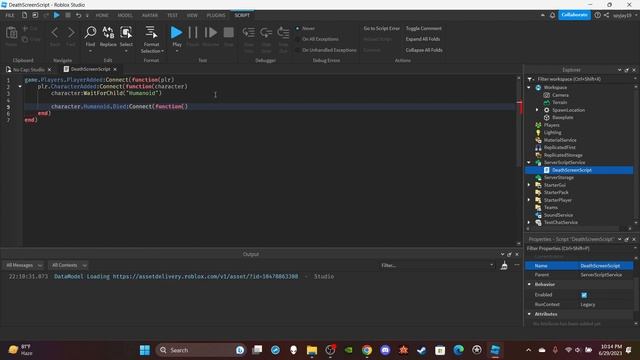This screenshot has width=640, height=360.
Task: Open Discord from the taskbar
Action: click(x=385, y=350)
